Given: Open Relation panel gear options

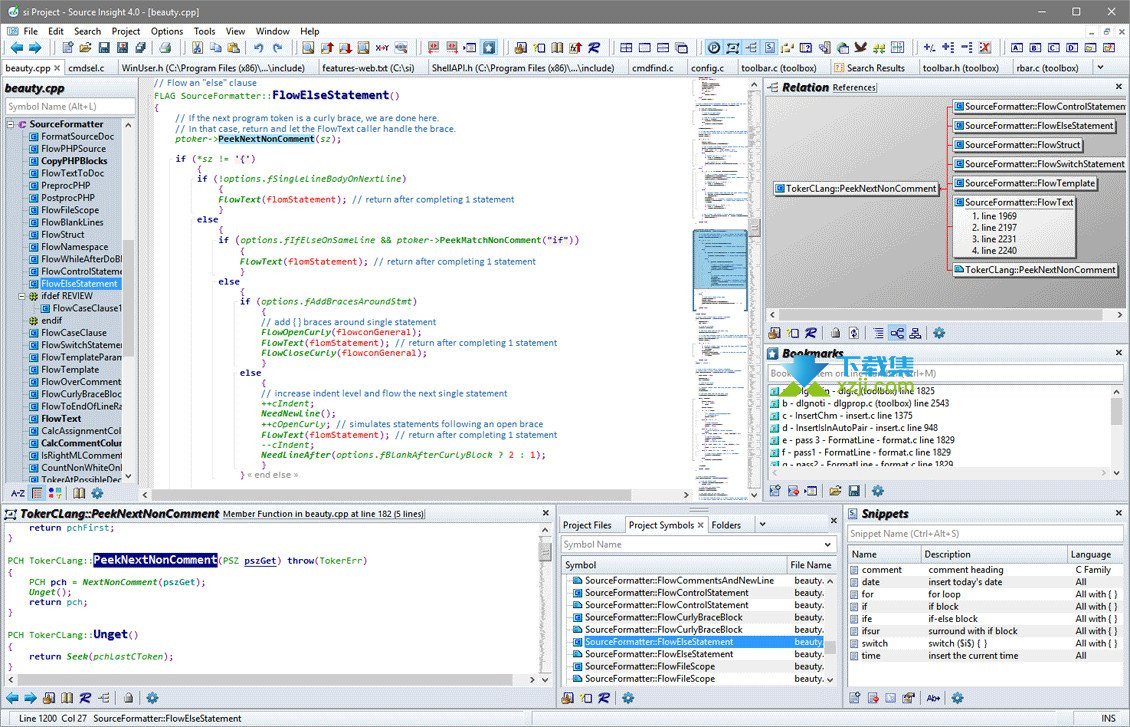Looking at the screenshot, I should 939,333.
